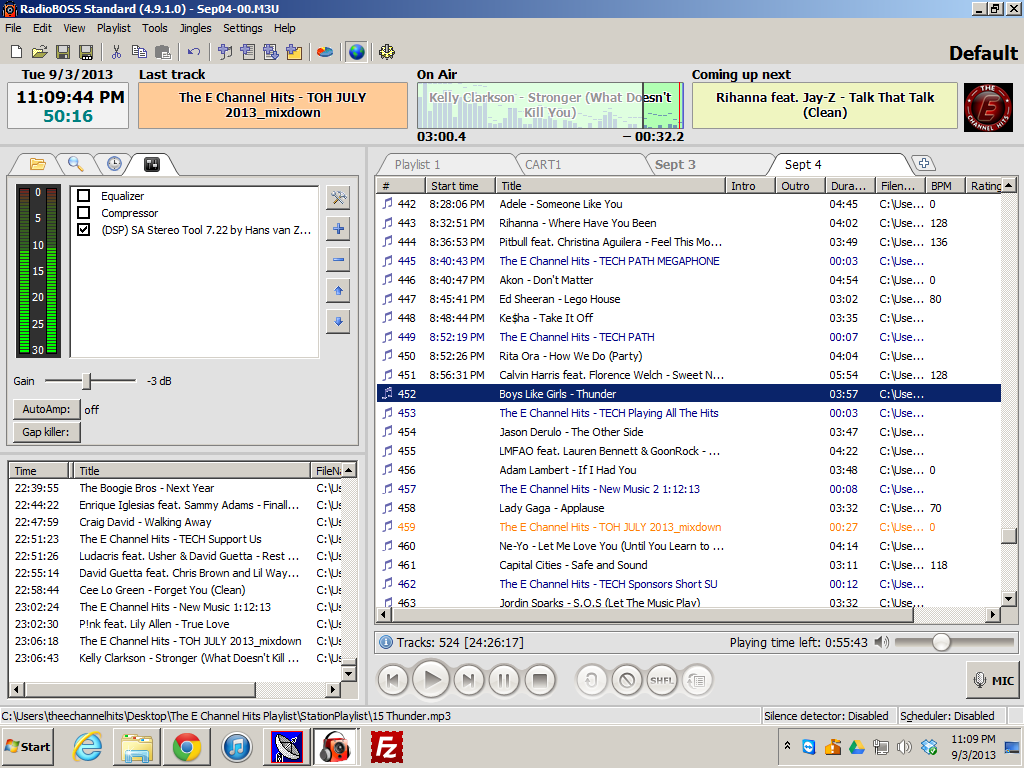Click the playlist vertical scrollbar down arrow
The image size is (1024, 768).
[1009, 598]
